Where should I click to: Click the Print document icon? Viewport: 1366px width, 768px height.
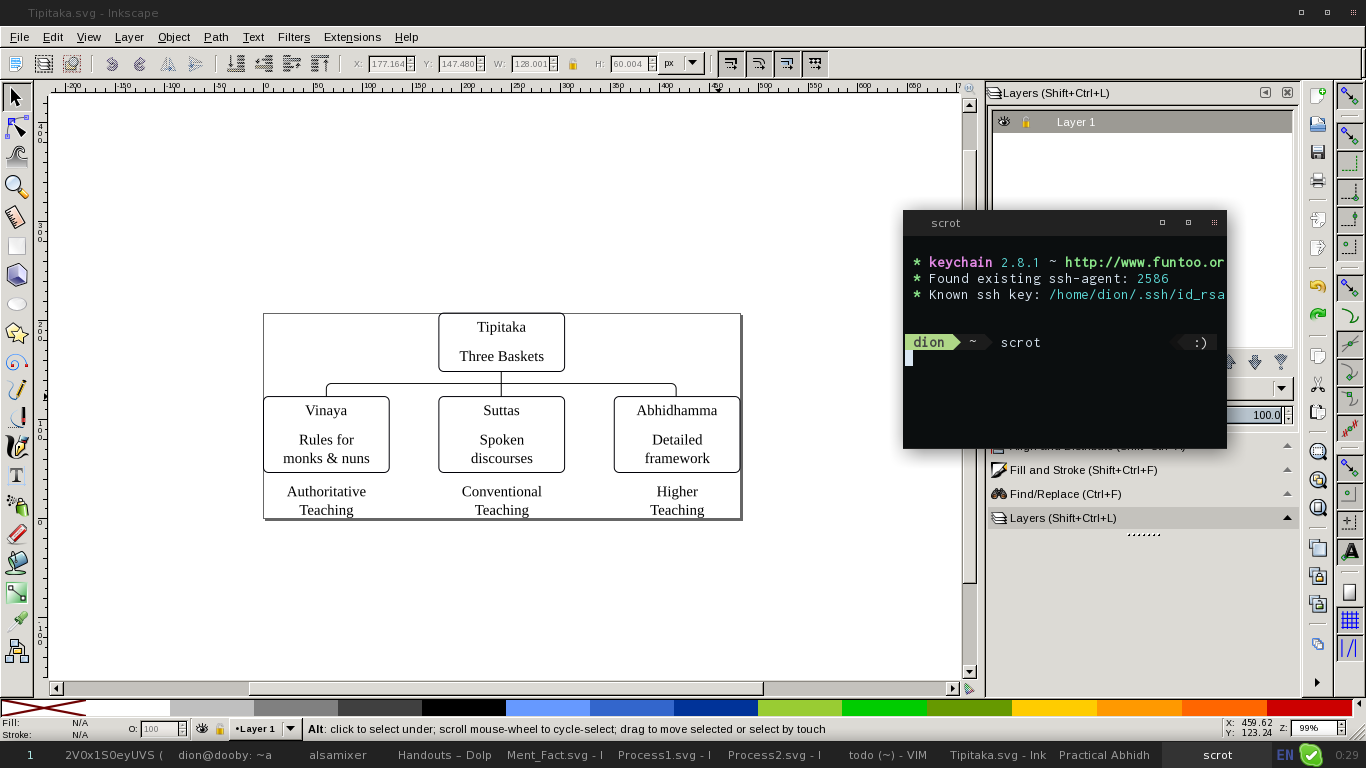[1318, 181]
